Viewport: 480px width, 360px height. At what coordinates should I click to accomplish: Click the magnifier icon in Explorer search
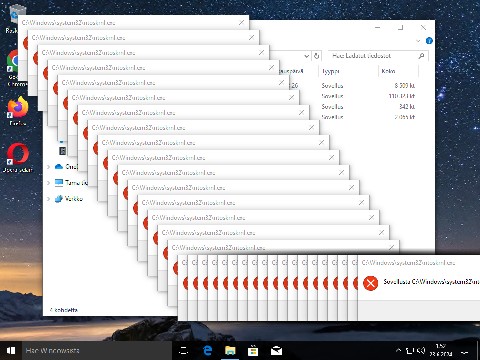[x=421, y=56]
